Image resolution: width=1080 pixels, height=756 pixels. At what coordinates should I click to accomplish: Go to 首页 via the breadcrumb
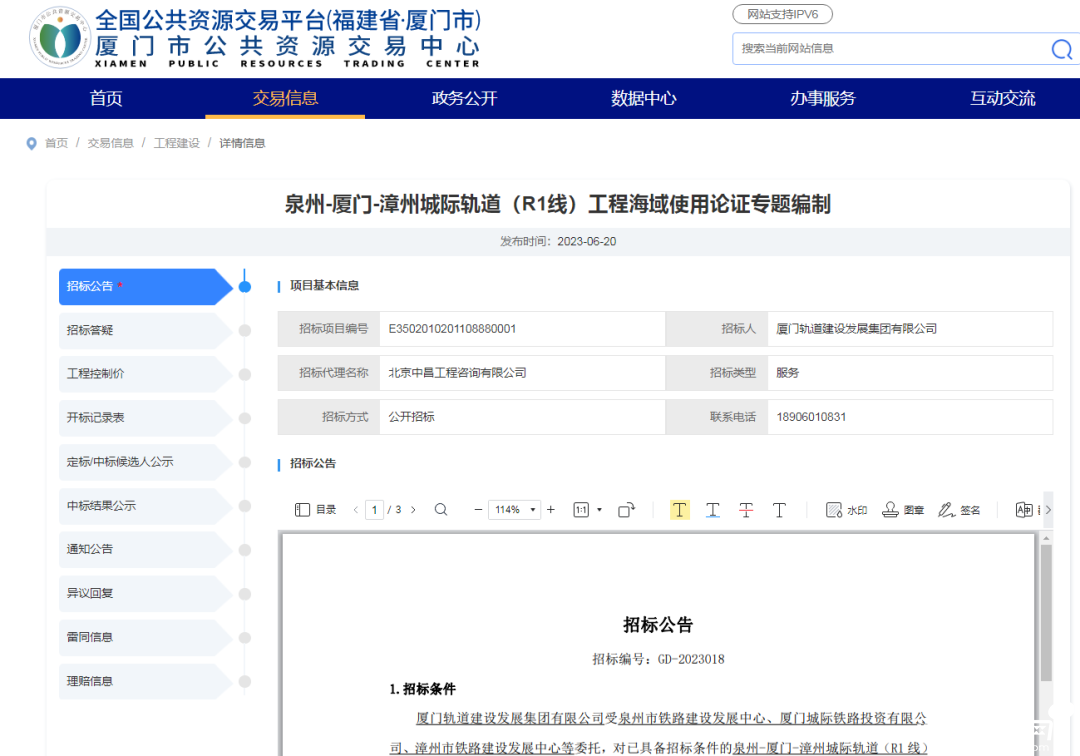click(x=56, y=143)
